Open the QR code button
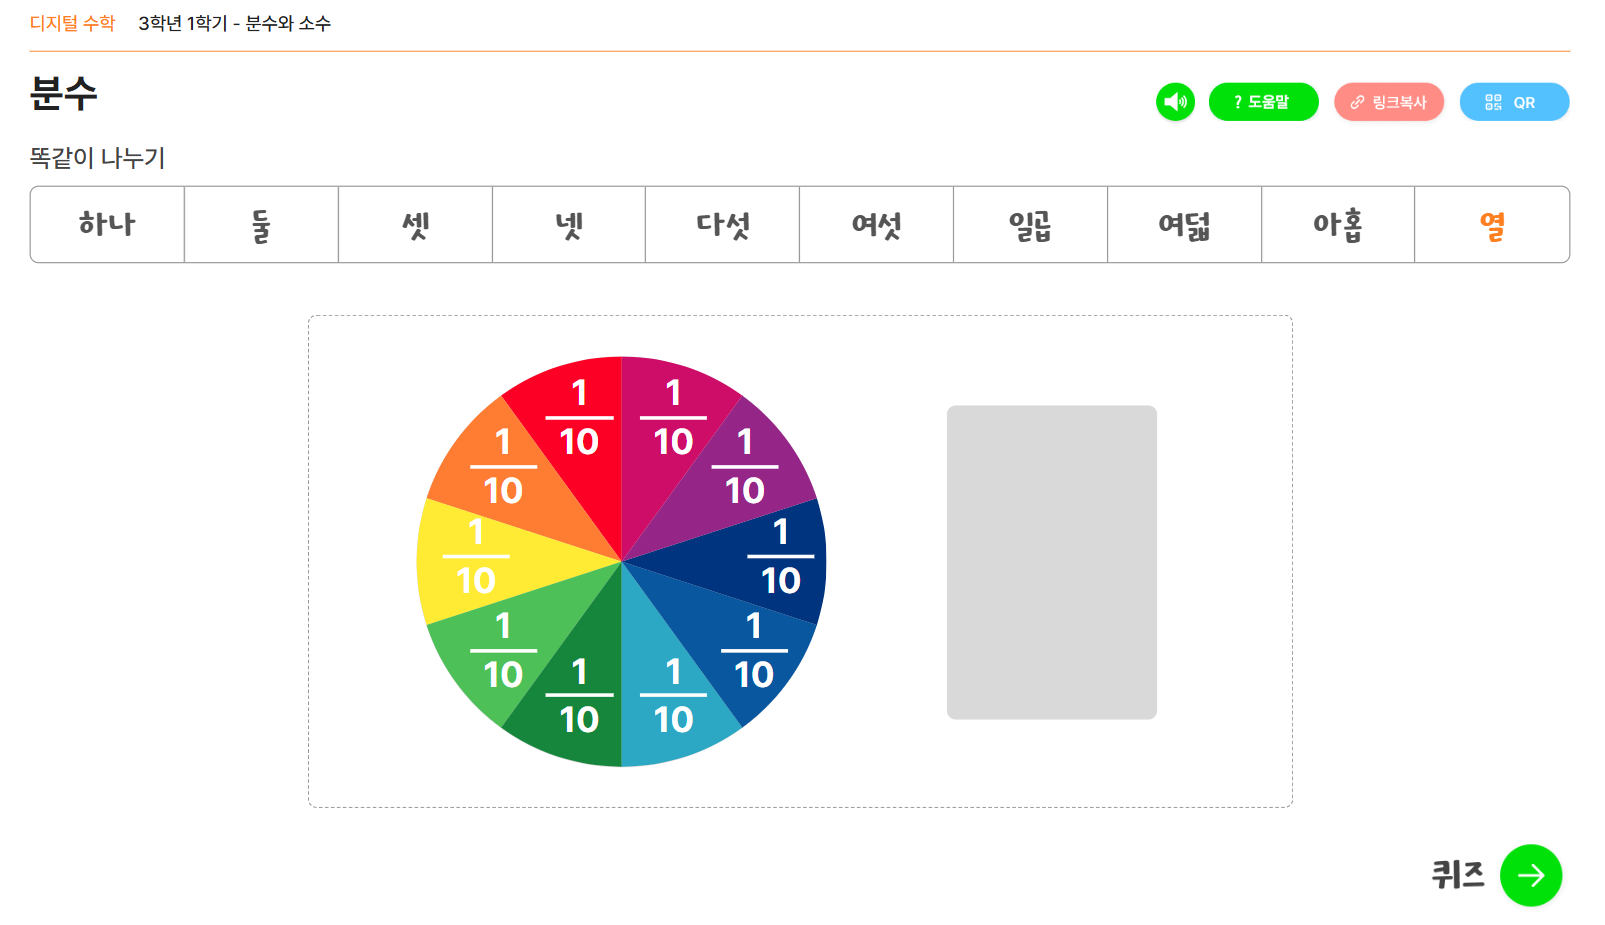This screenshot has height=925, width=1605. (1514, 102)
